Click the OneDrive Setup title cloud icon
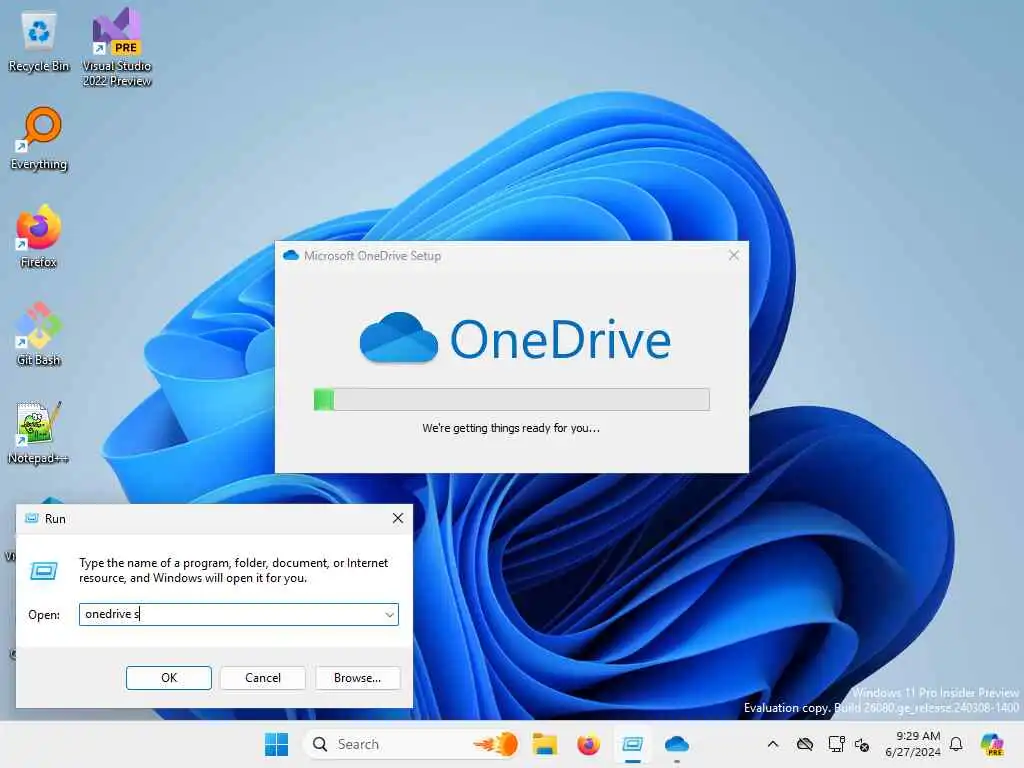 tap(291, 255)
